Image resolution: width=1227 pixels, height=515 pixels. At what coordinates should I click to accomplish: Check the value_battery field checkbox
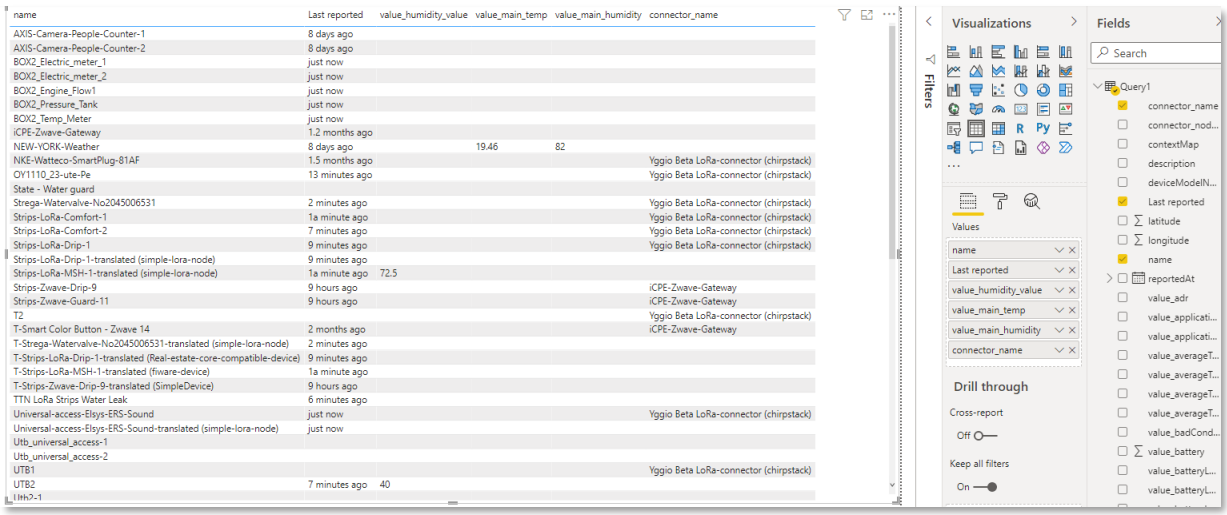[1122, 451]
